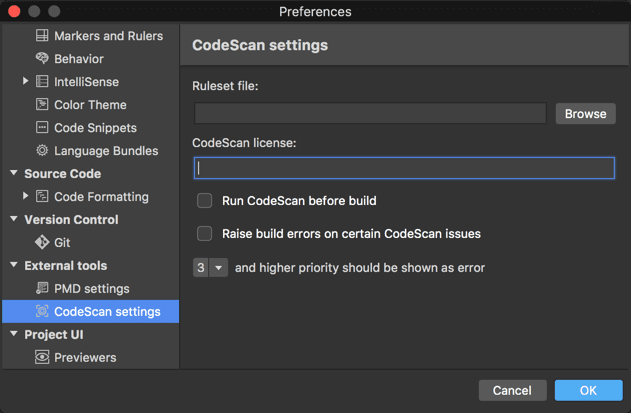The image size is (631, 413).
Task: Expand the IntelliSense tree node
Action: coord(25,81)
